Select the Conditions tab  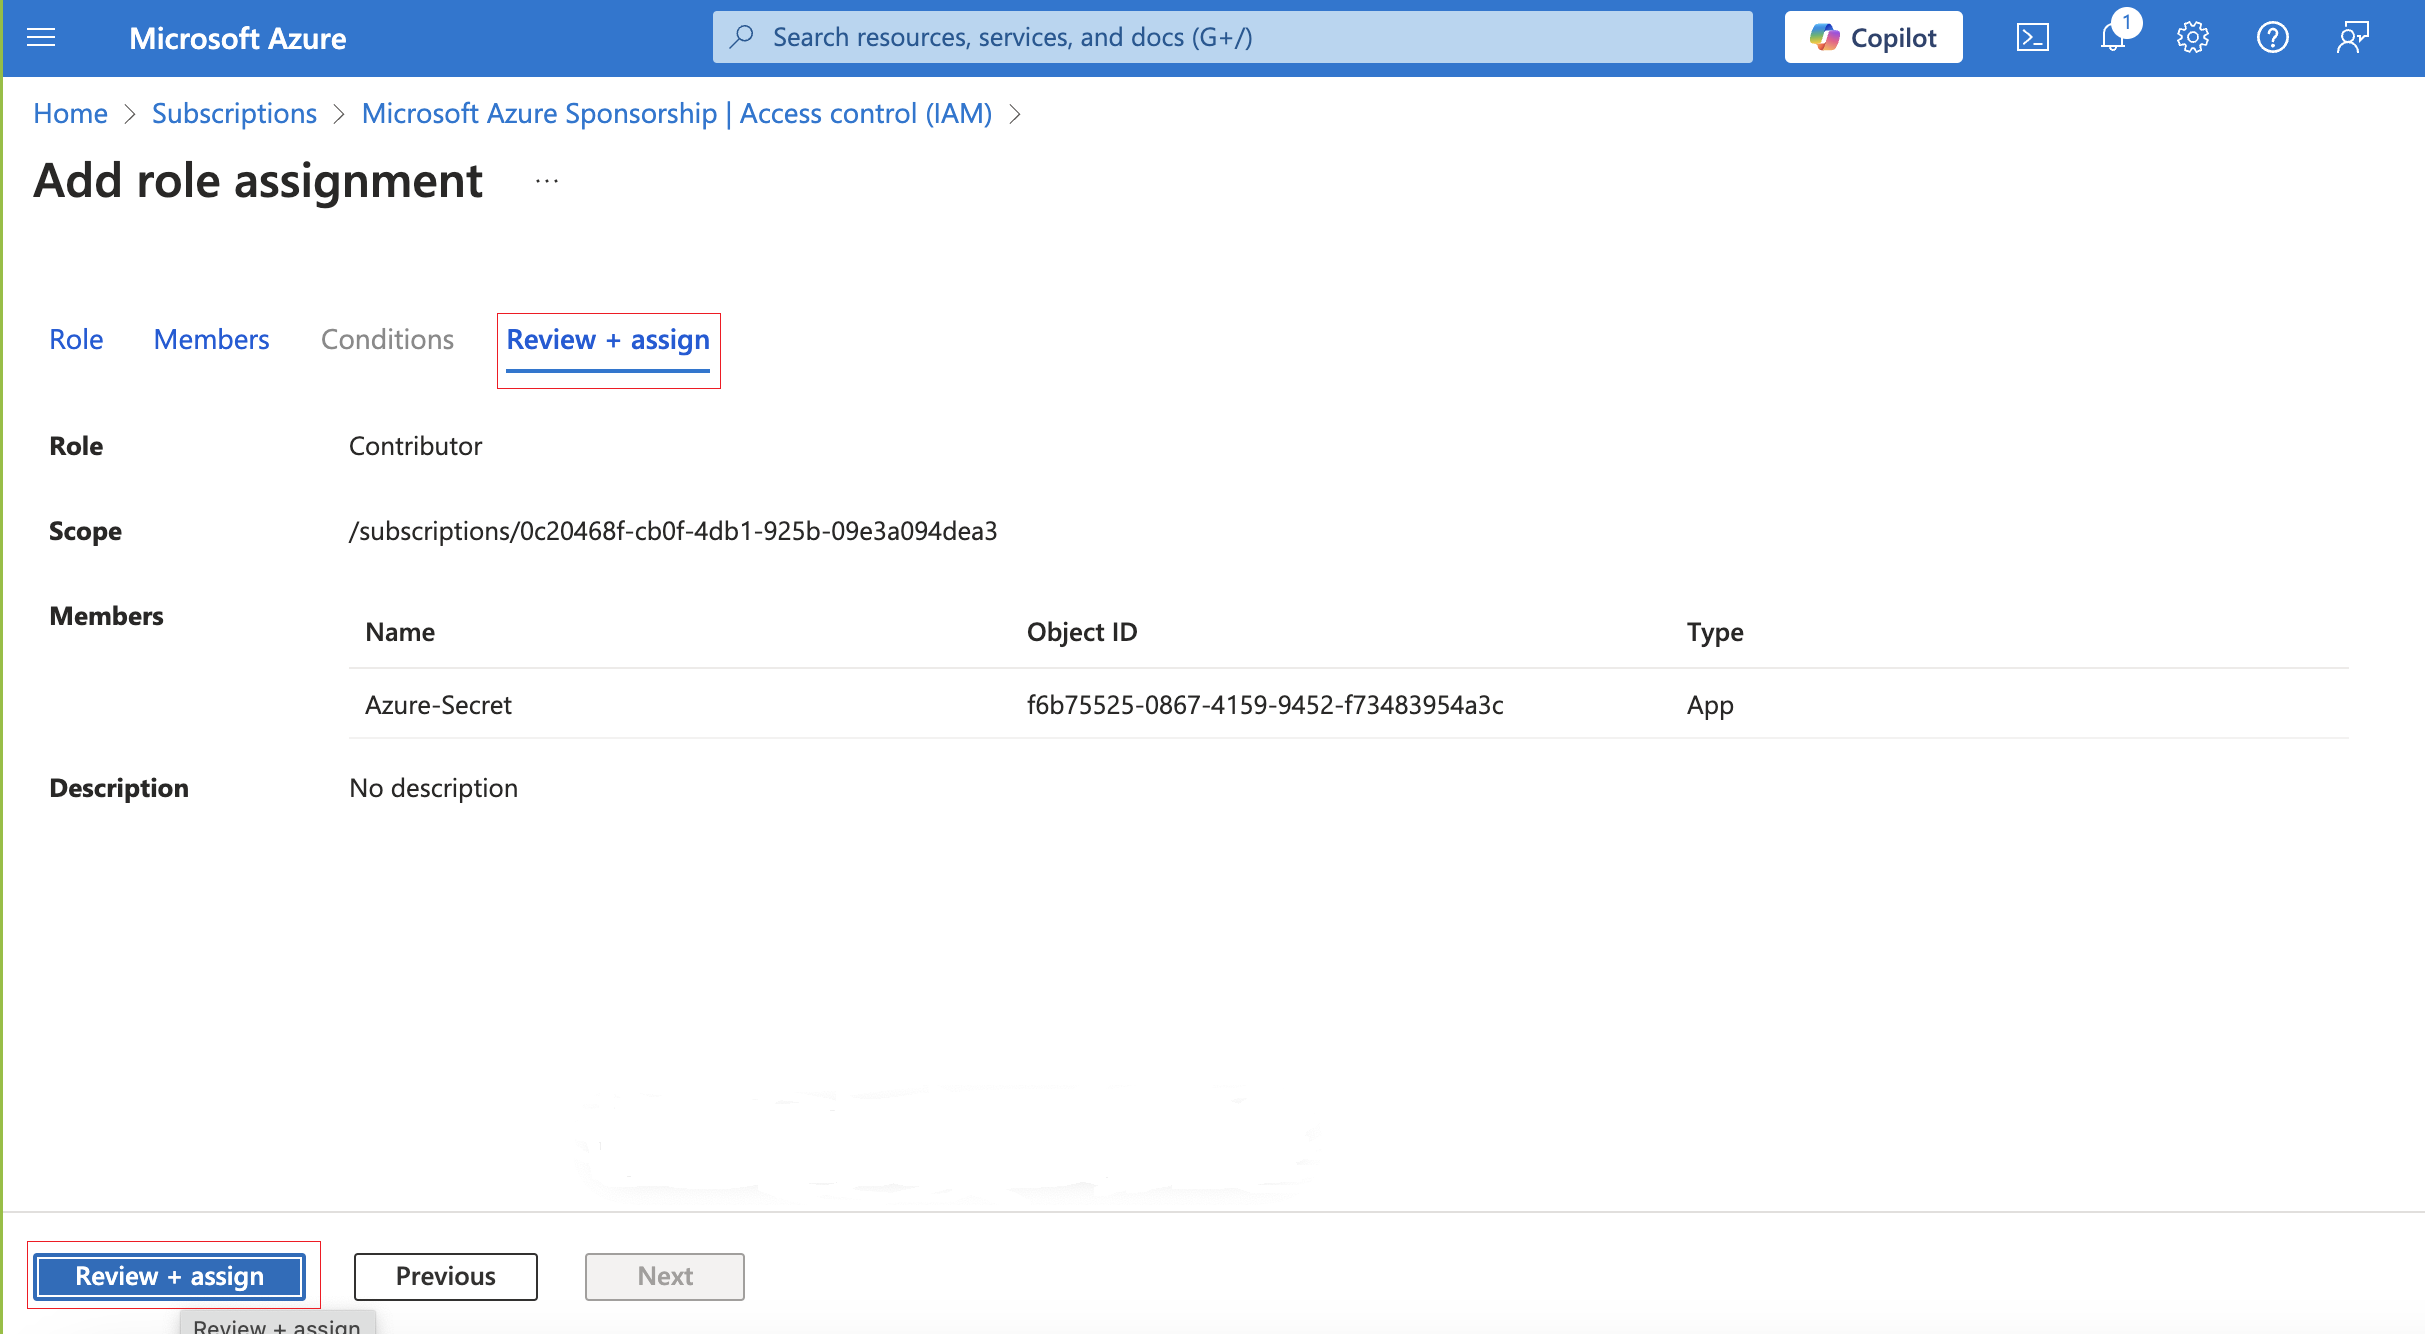(387, 340)
